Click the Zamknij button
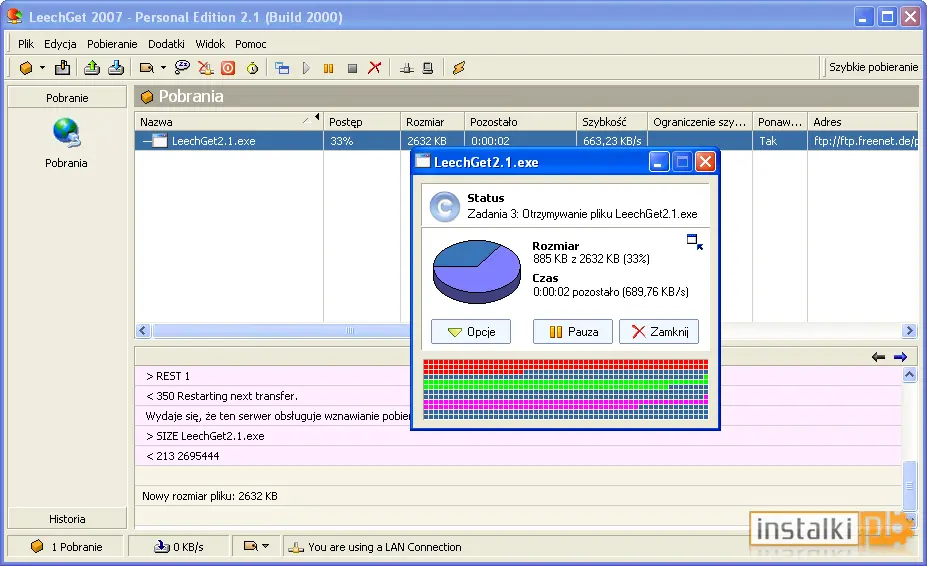Viewport: 927px width, 566px height. click(x=659, y=332)
